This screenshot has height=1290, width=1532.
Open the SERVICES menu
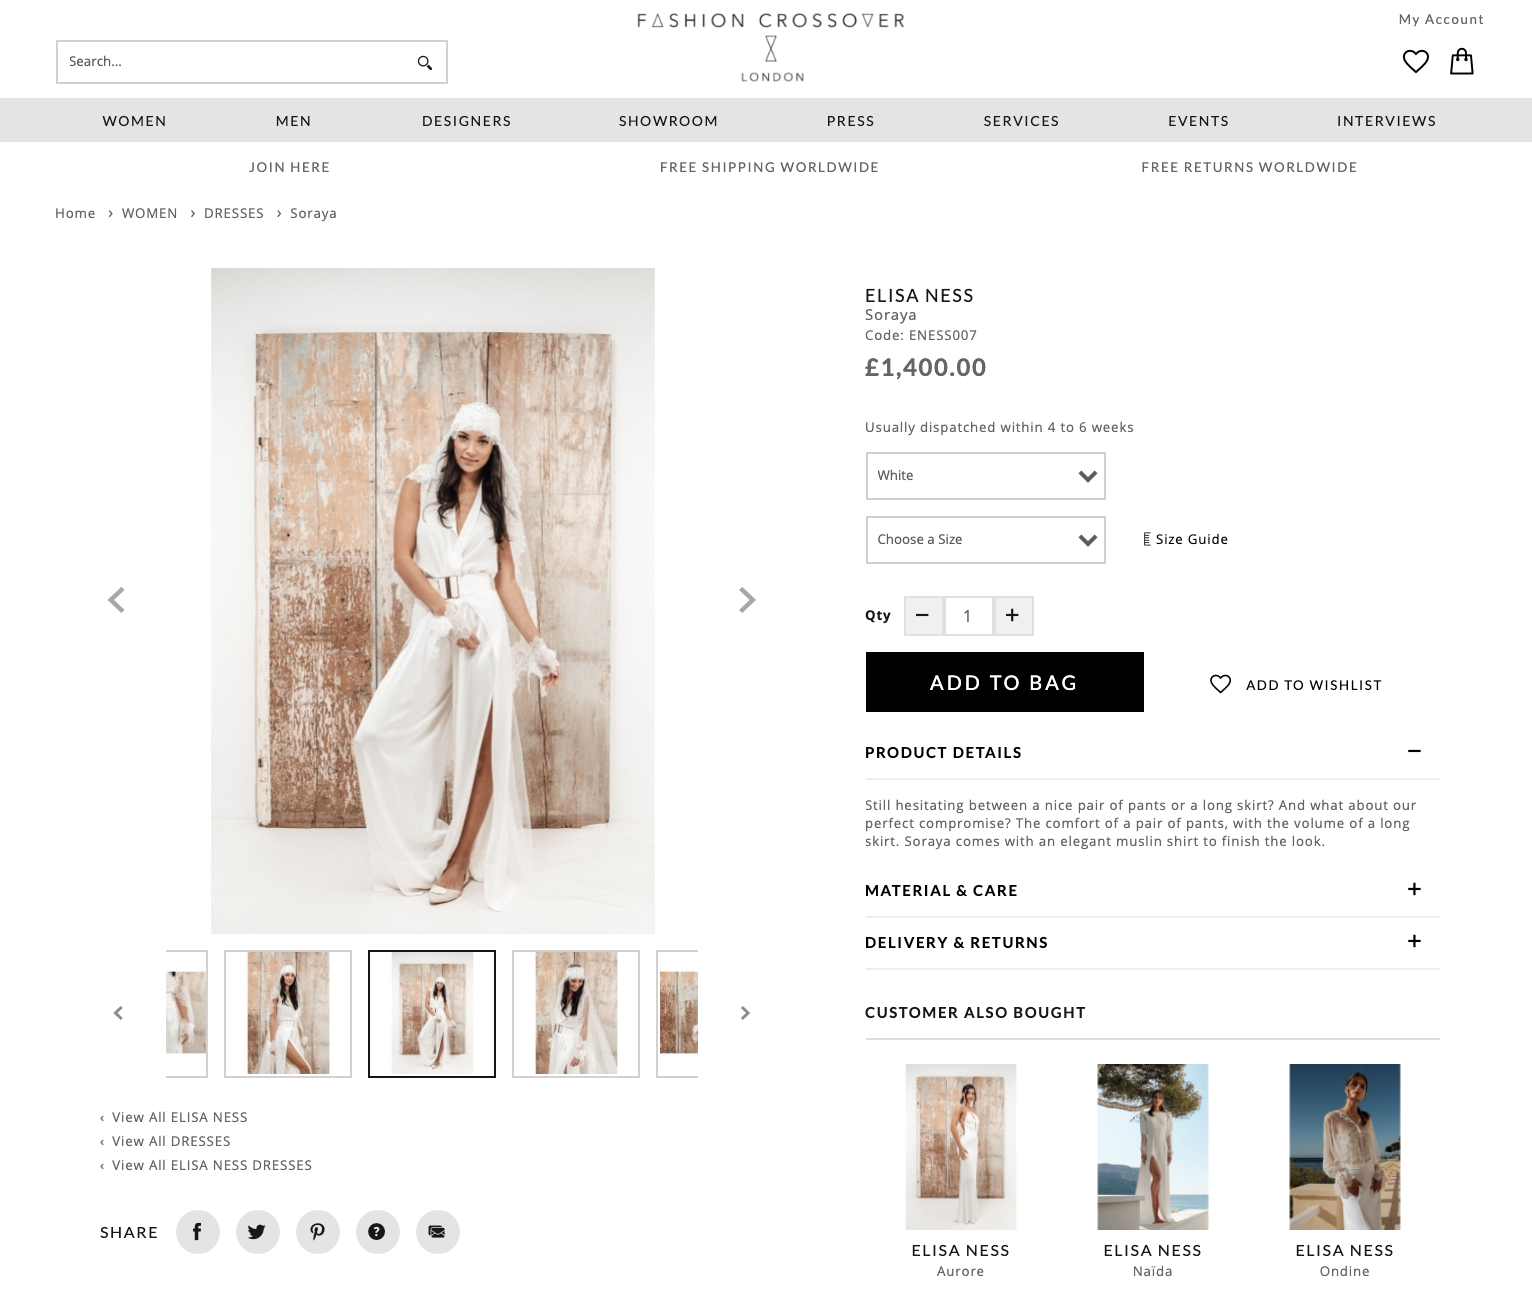[x=1022, y=121]
